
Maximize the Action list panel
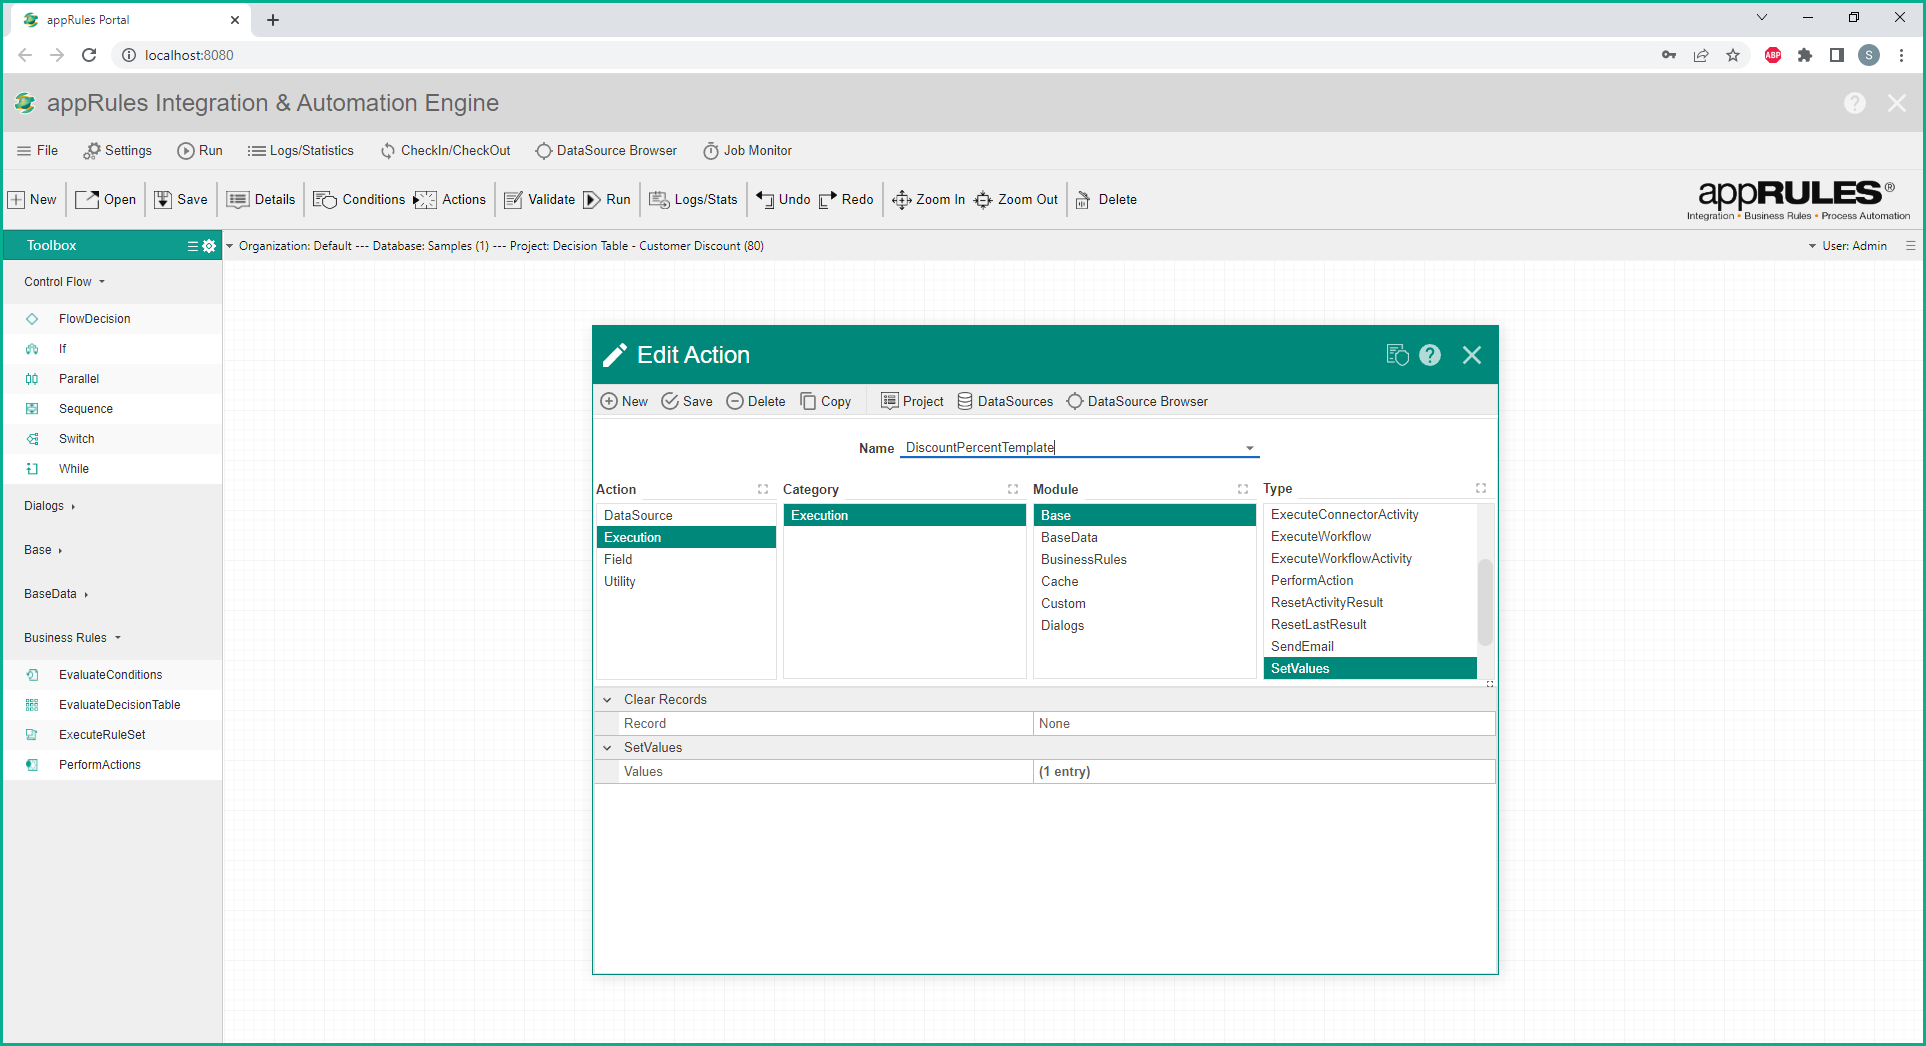click(x=763, y=489)
